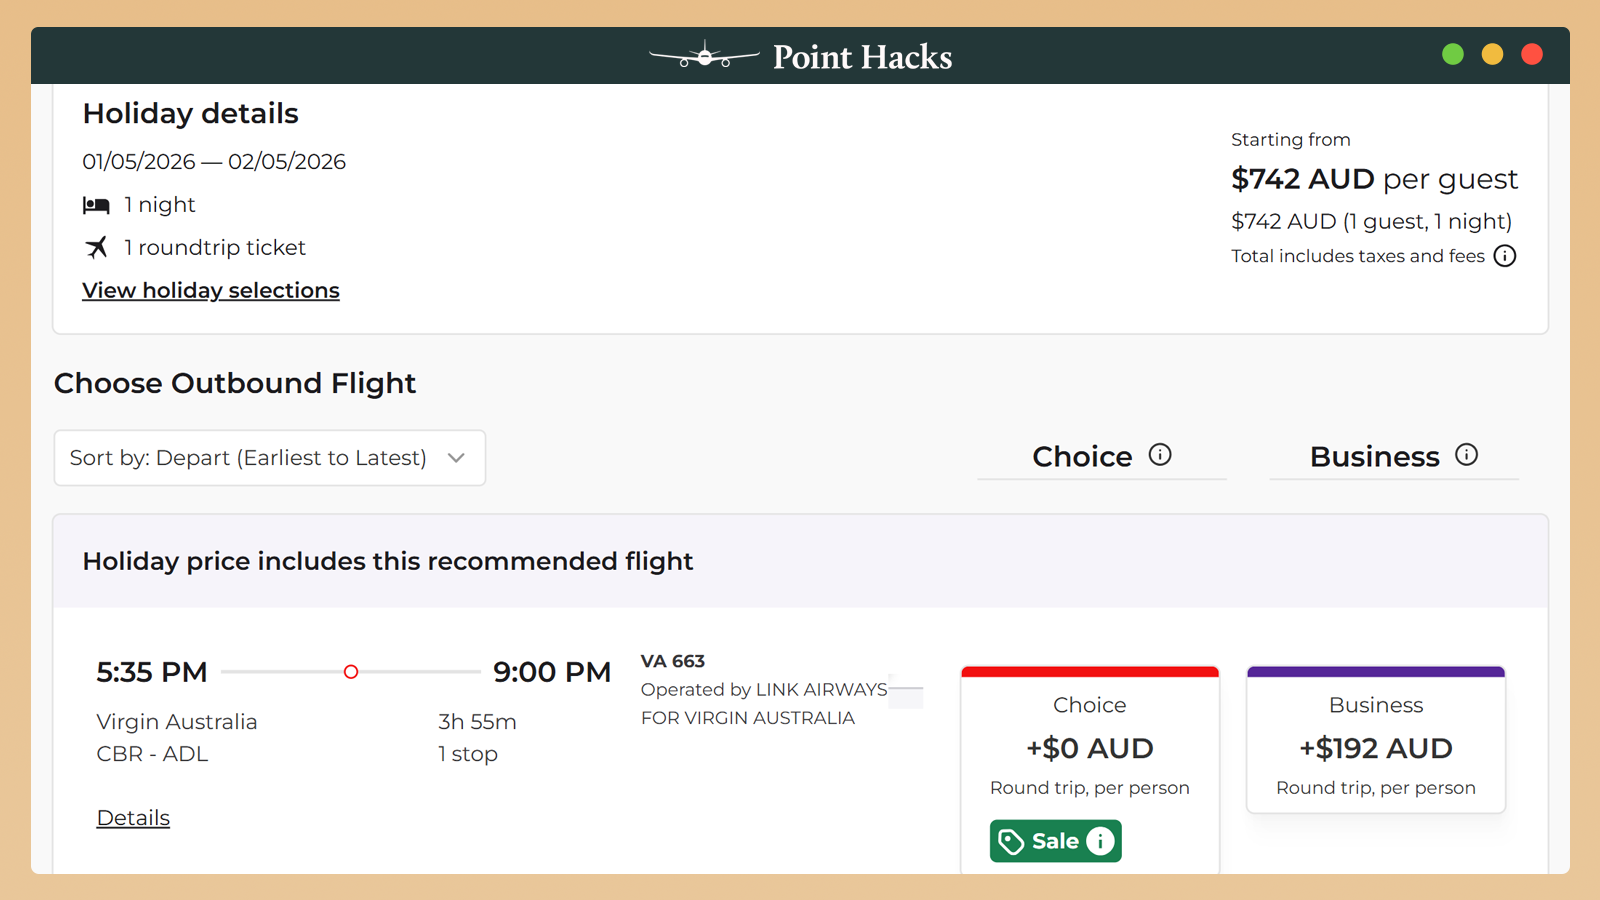Open the Business fare info icon
Screen dimensions: 1600x900
1466,455
